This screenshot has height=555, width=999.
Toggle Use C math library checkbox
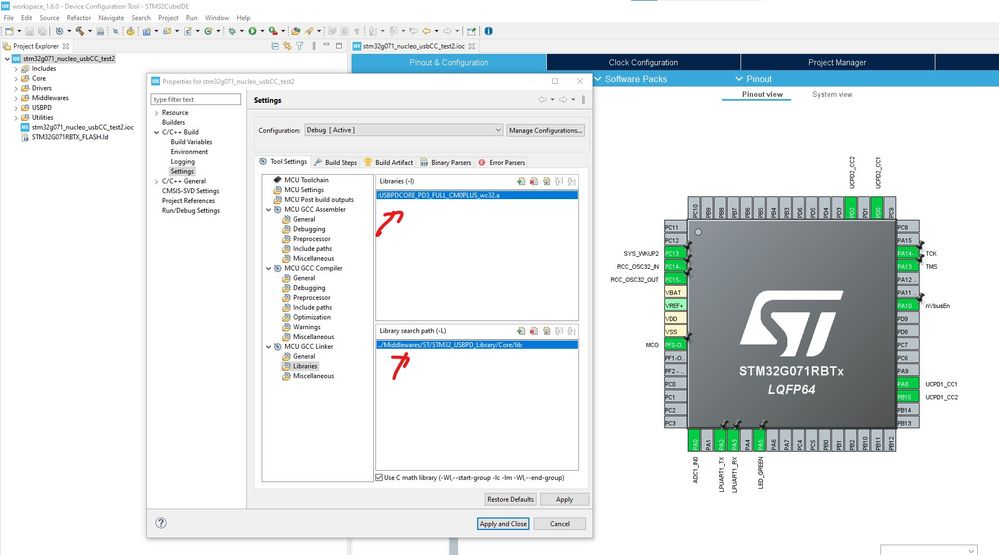[x=380, y=477]
